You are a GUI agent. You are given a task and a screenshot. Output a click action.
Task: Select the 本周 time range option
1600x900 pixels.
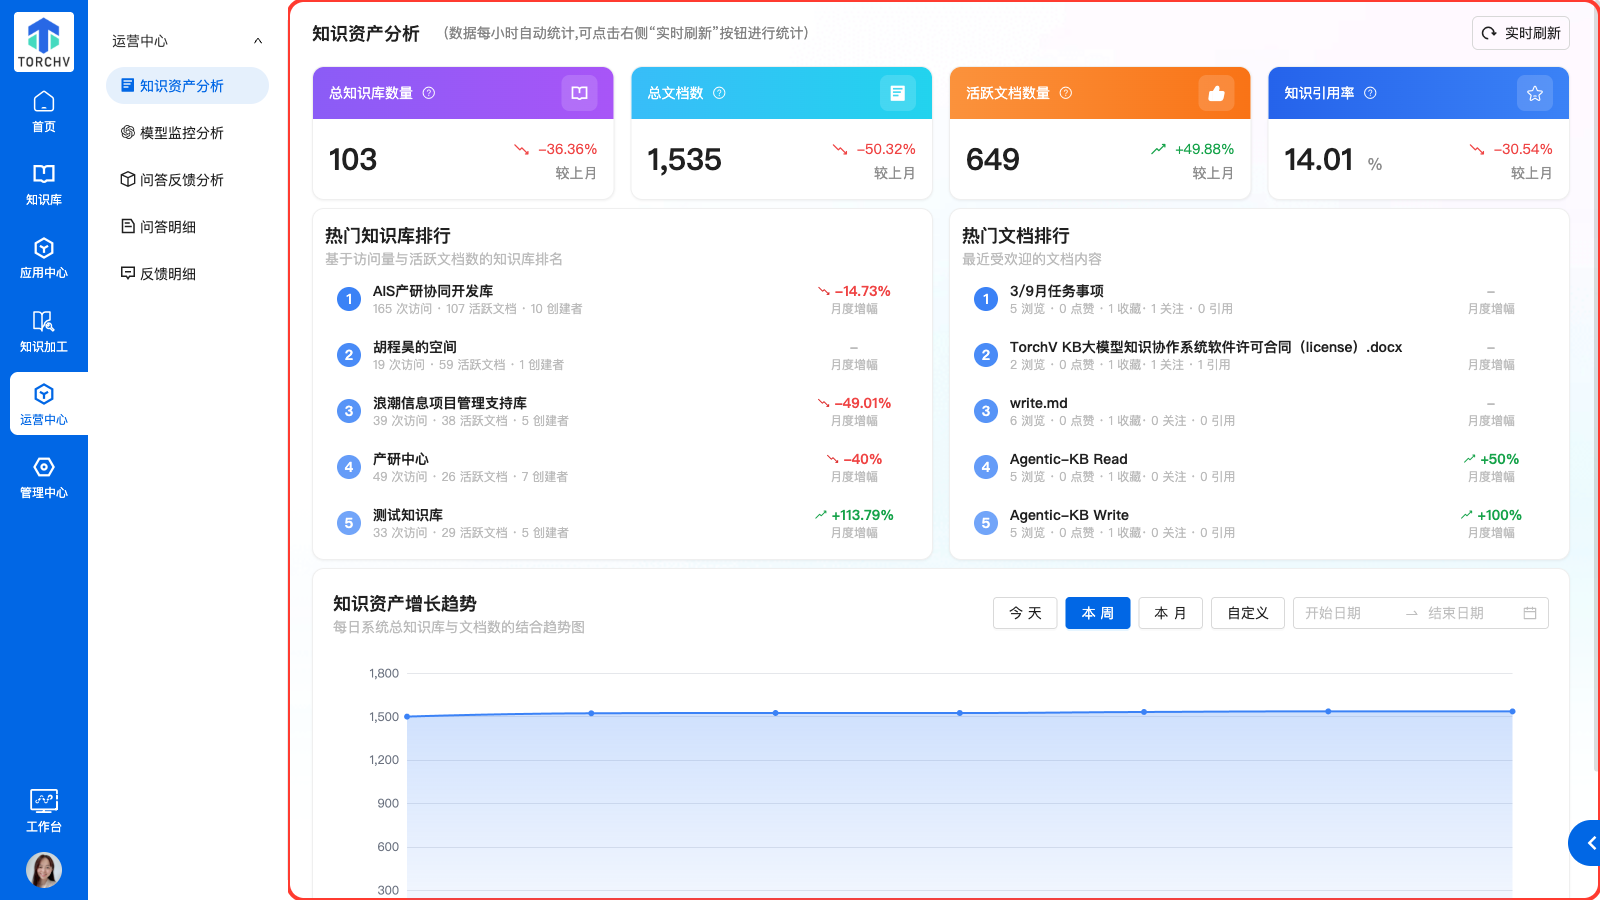[x=1098, y=613]
